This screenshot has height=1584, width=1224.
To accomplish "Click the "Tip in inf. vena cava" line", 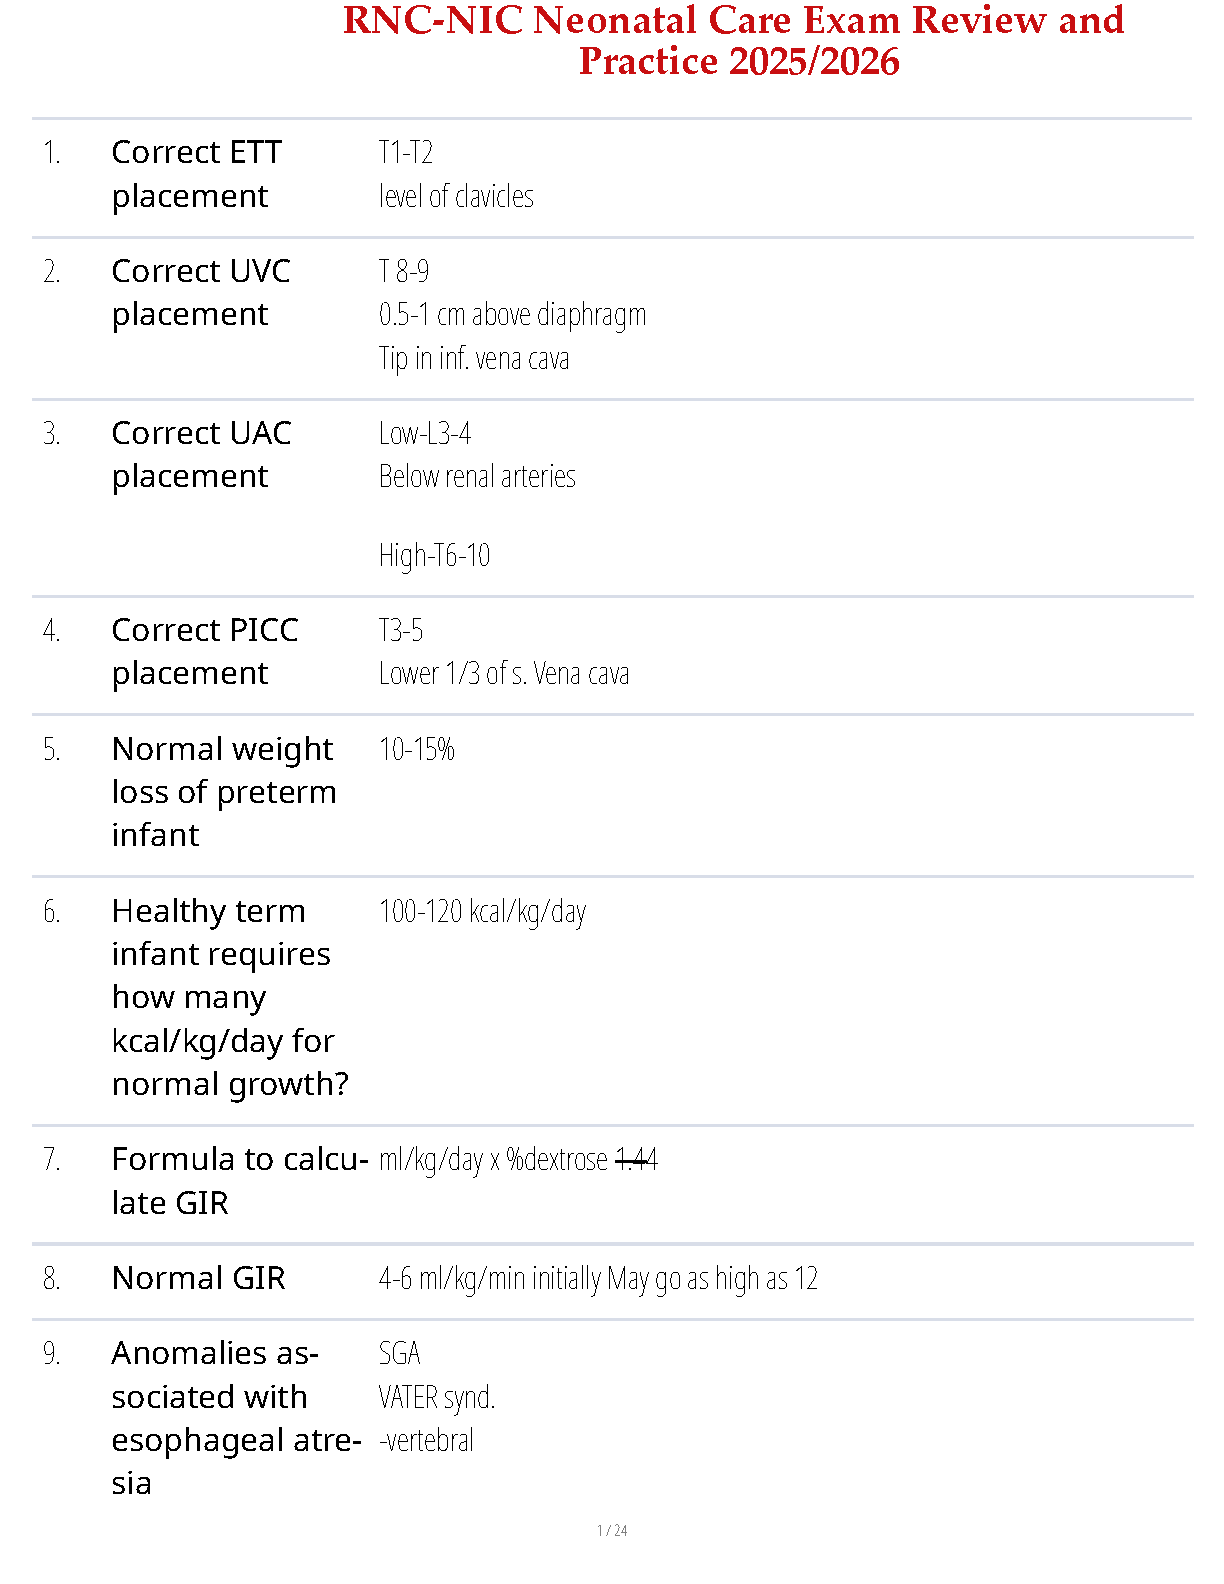I will 474,359.
